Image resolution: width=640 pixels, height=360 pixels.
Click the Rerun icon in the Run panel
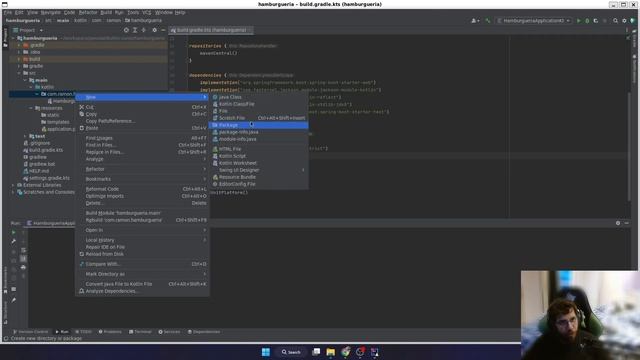point(13,232)
